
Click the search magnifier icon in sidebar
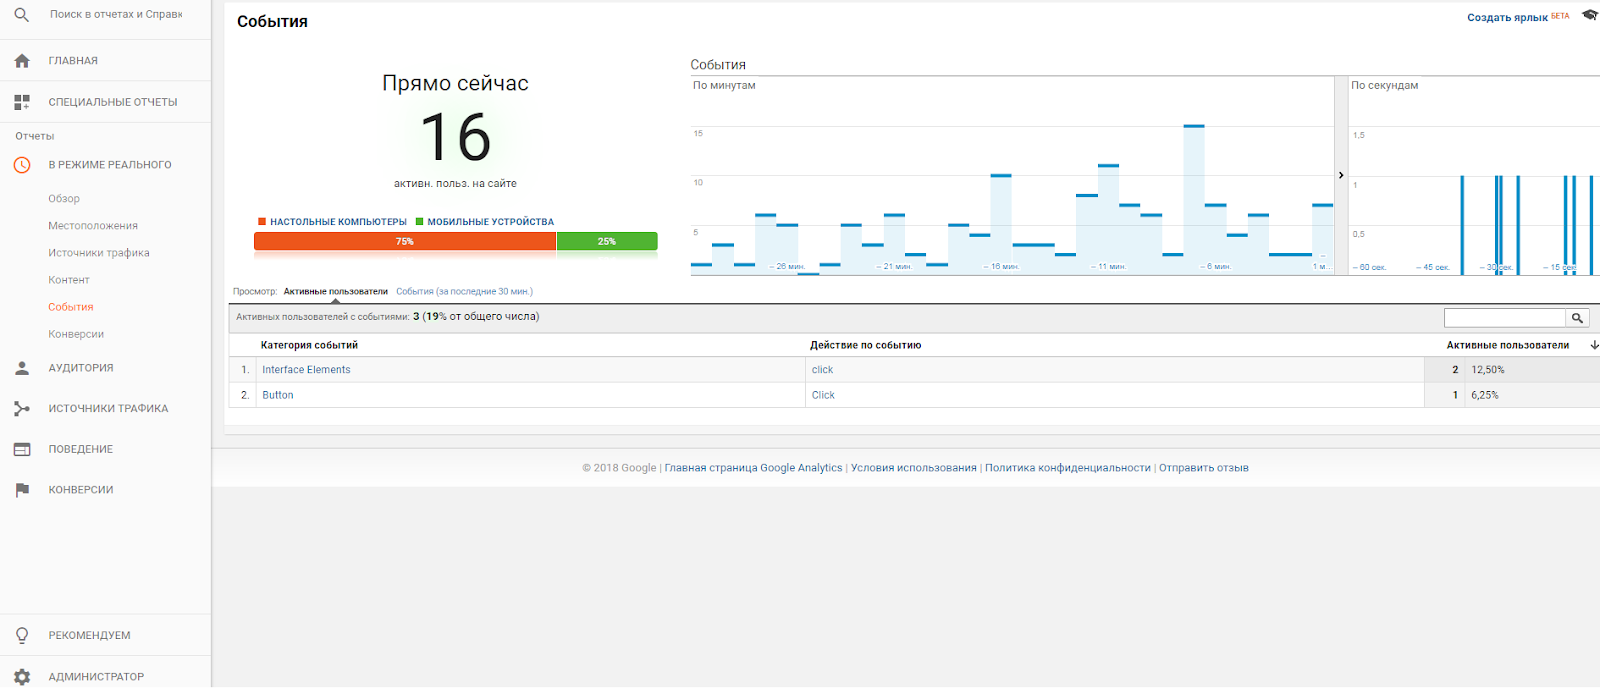click(x=21, y=15)
